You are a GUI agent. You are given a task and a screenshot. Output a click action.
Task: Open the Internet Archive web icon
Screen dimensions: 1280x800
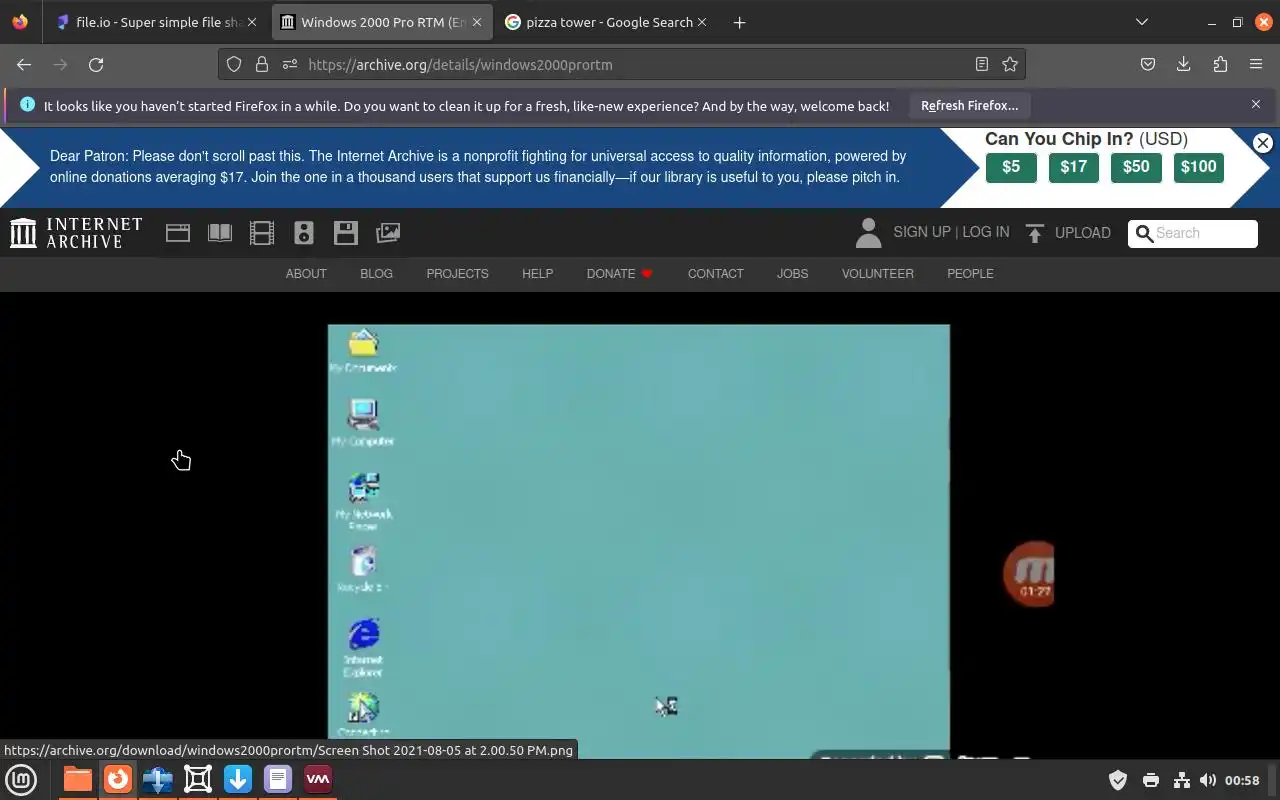point(178,233)
